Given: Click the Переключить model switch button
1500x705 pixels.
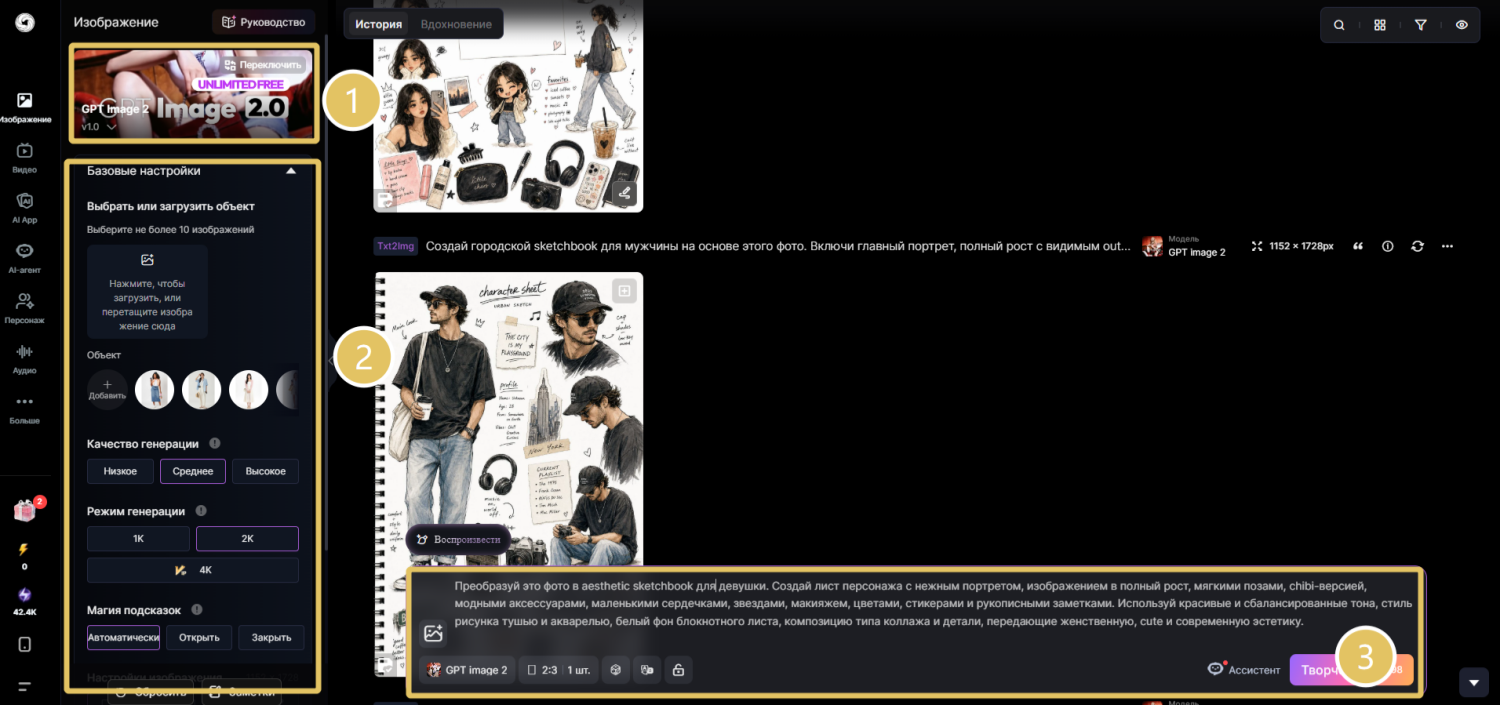Looking at the screenshot, I should coord(263,64).
